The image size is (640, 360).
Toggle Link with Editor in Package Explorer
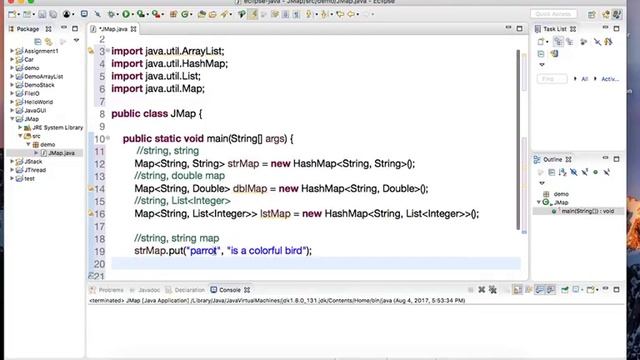point(49,41)
